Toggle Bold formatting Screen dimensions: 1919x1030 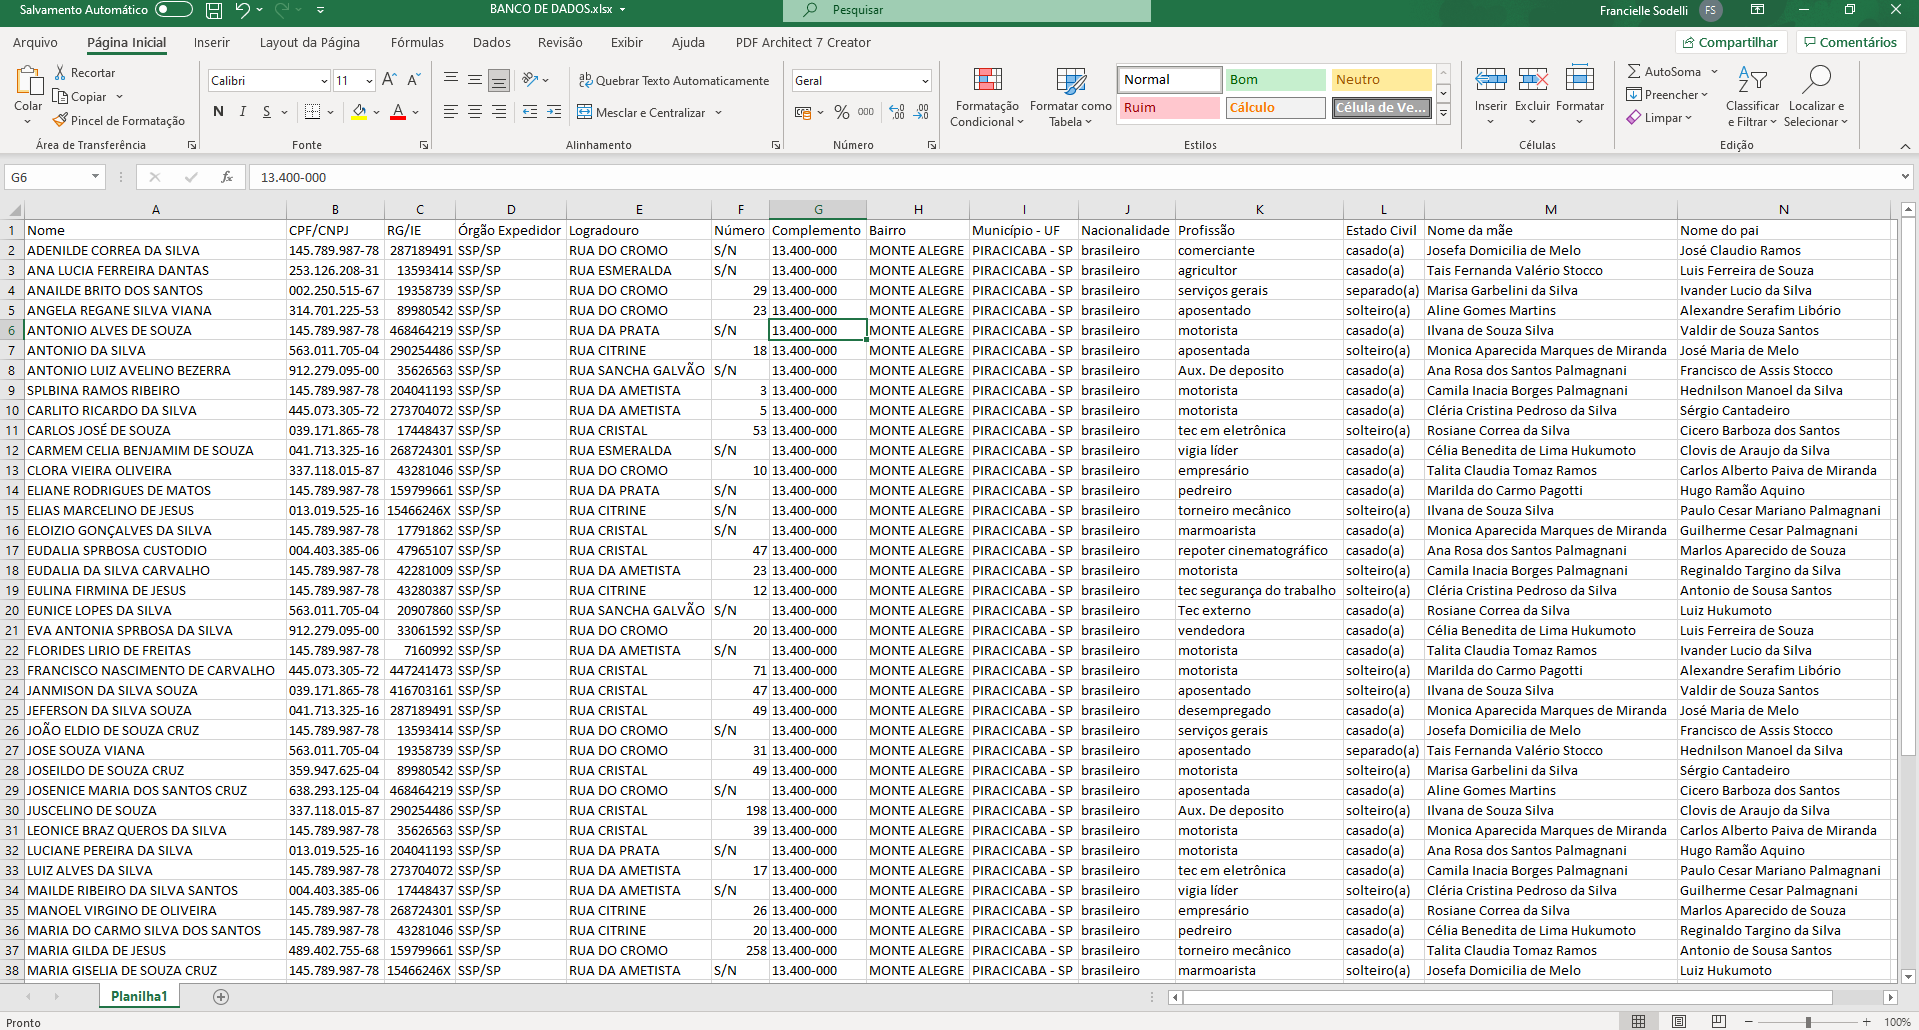(x=218, y=112)
